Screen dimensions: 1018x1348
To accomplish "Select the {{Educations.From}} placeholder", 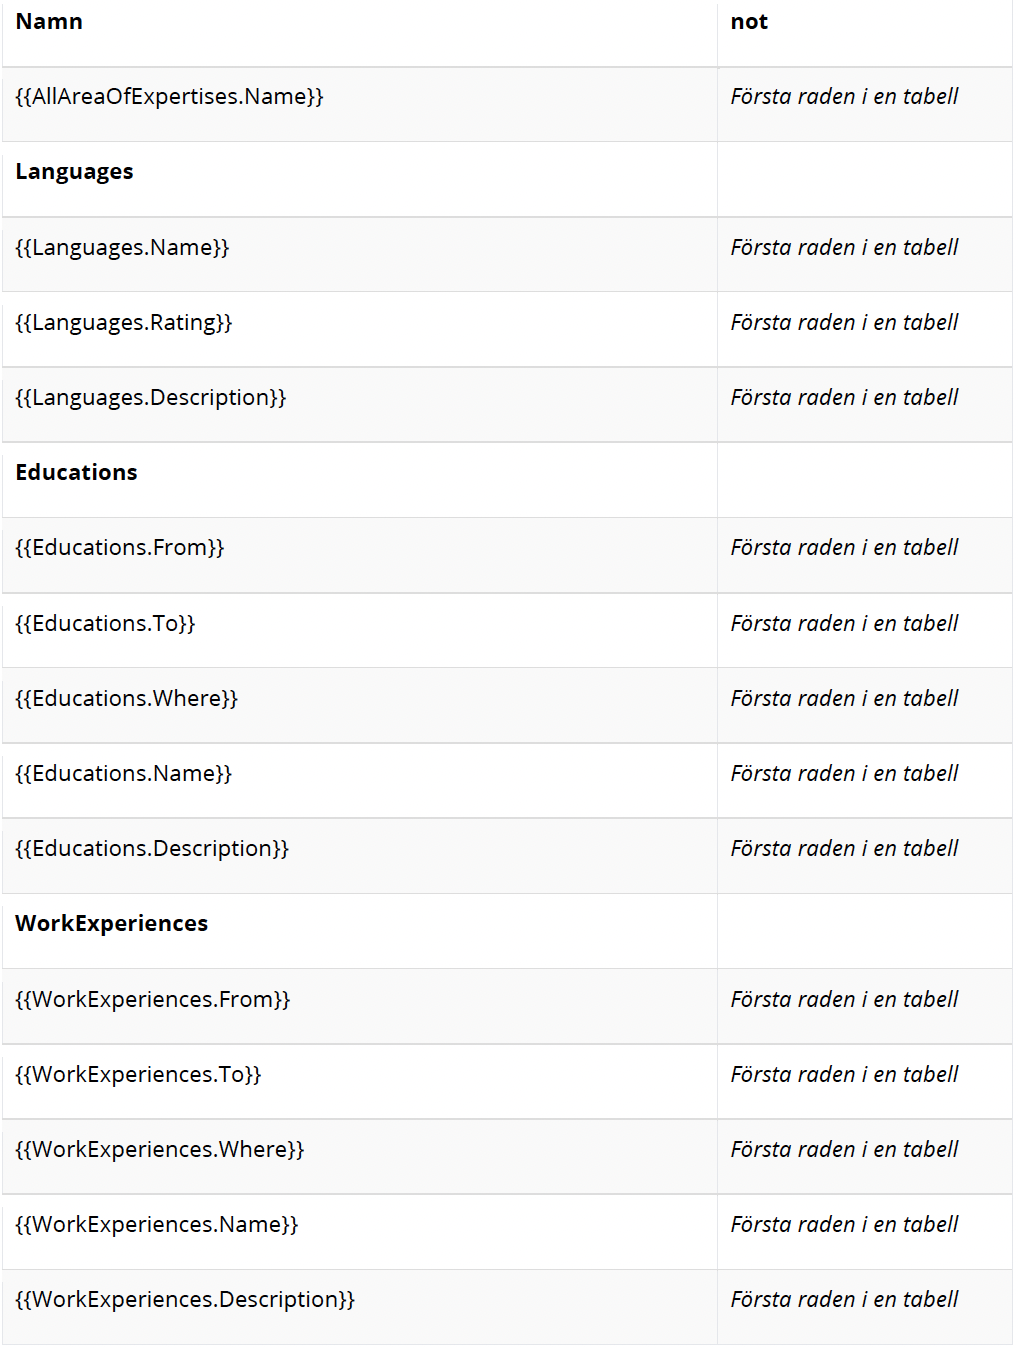I will pos(120,548).
